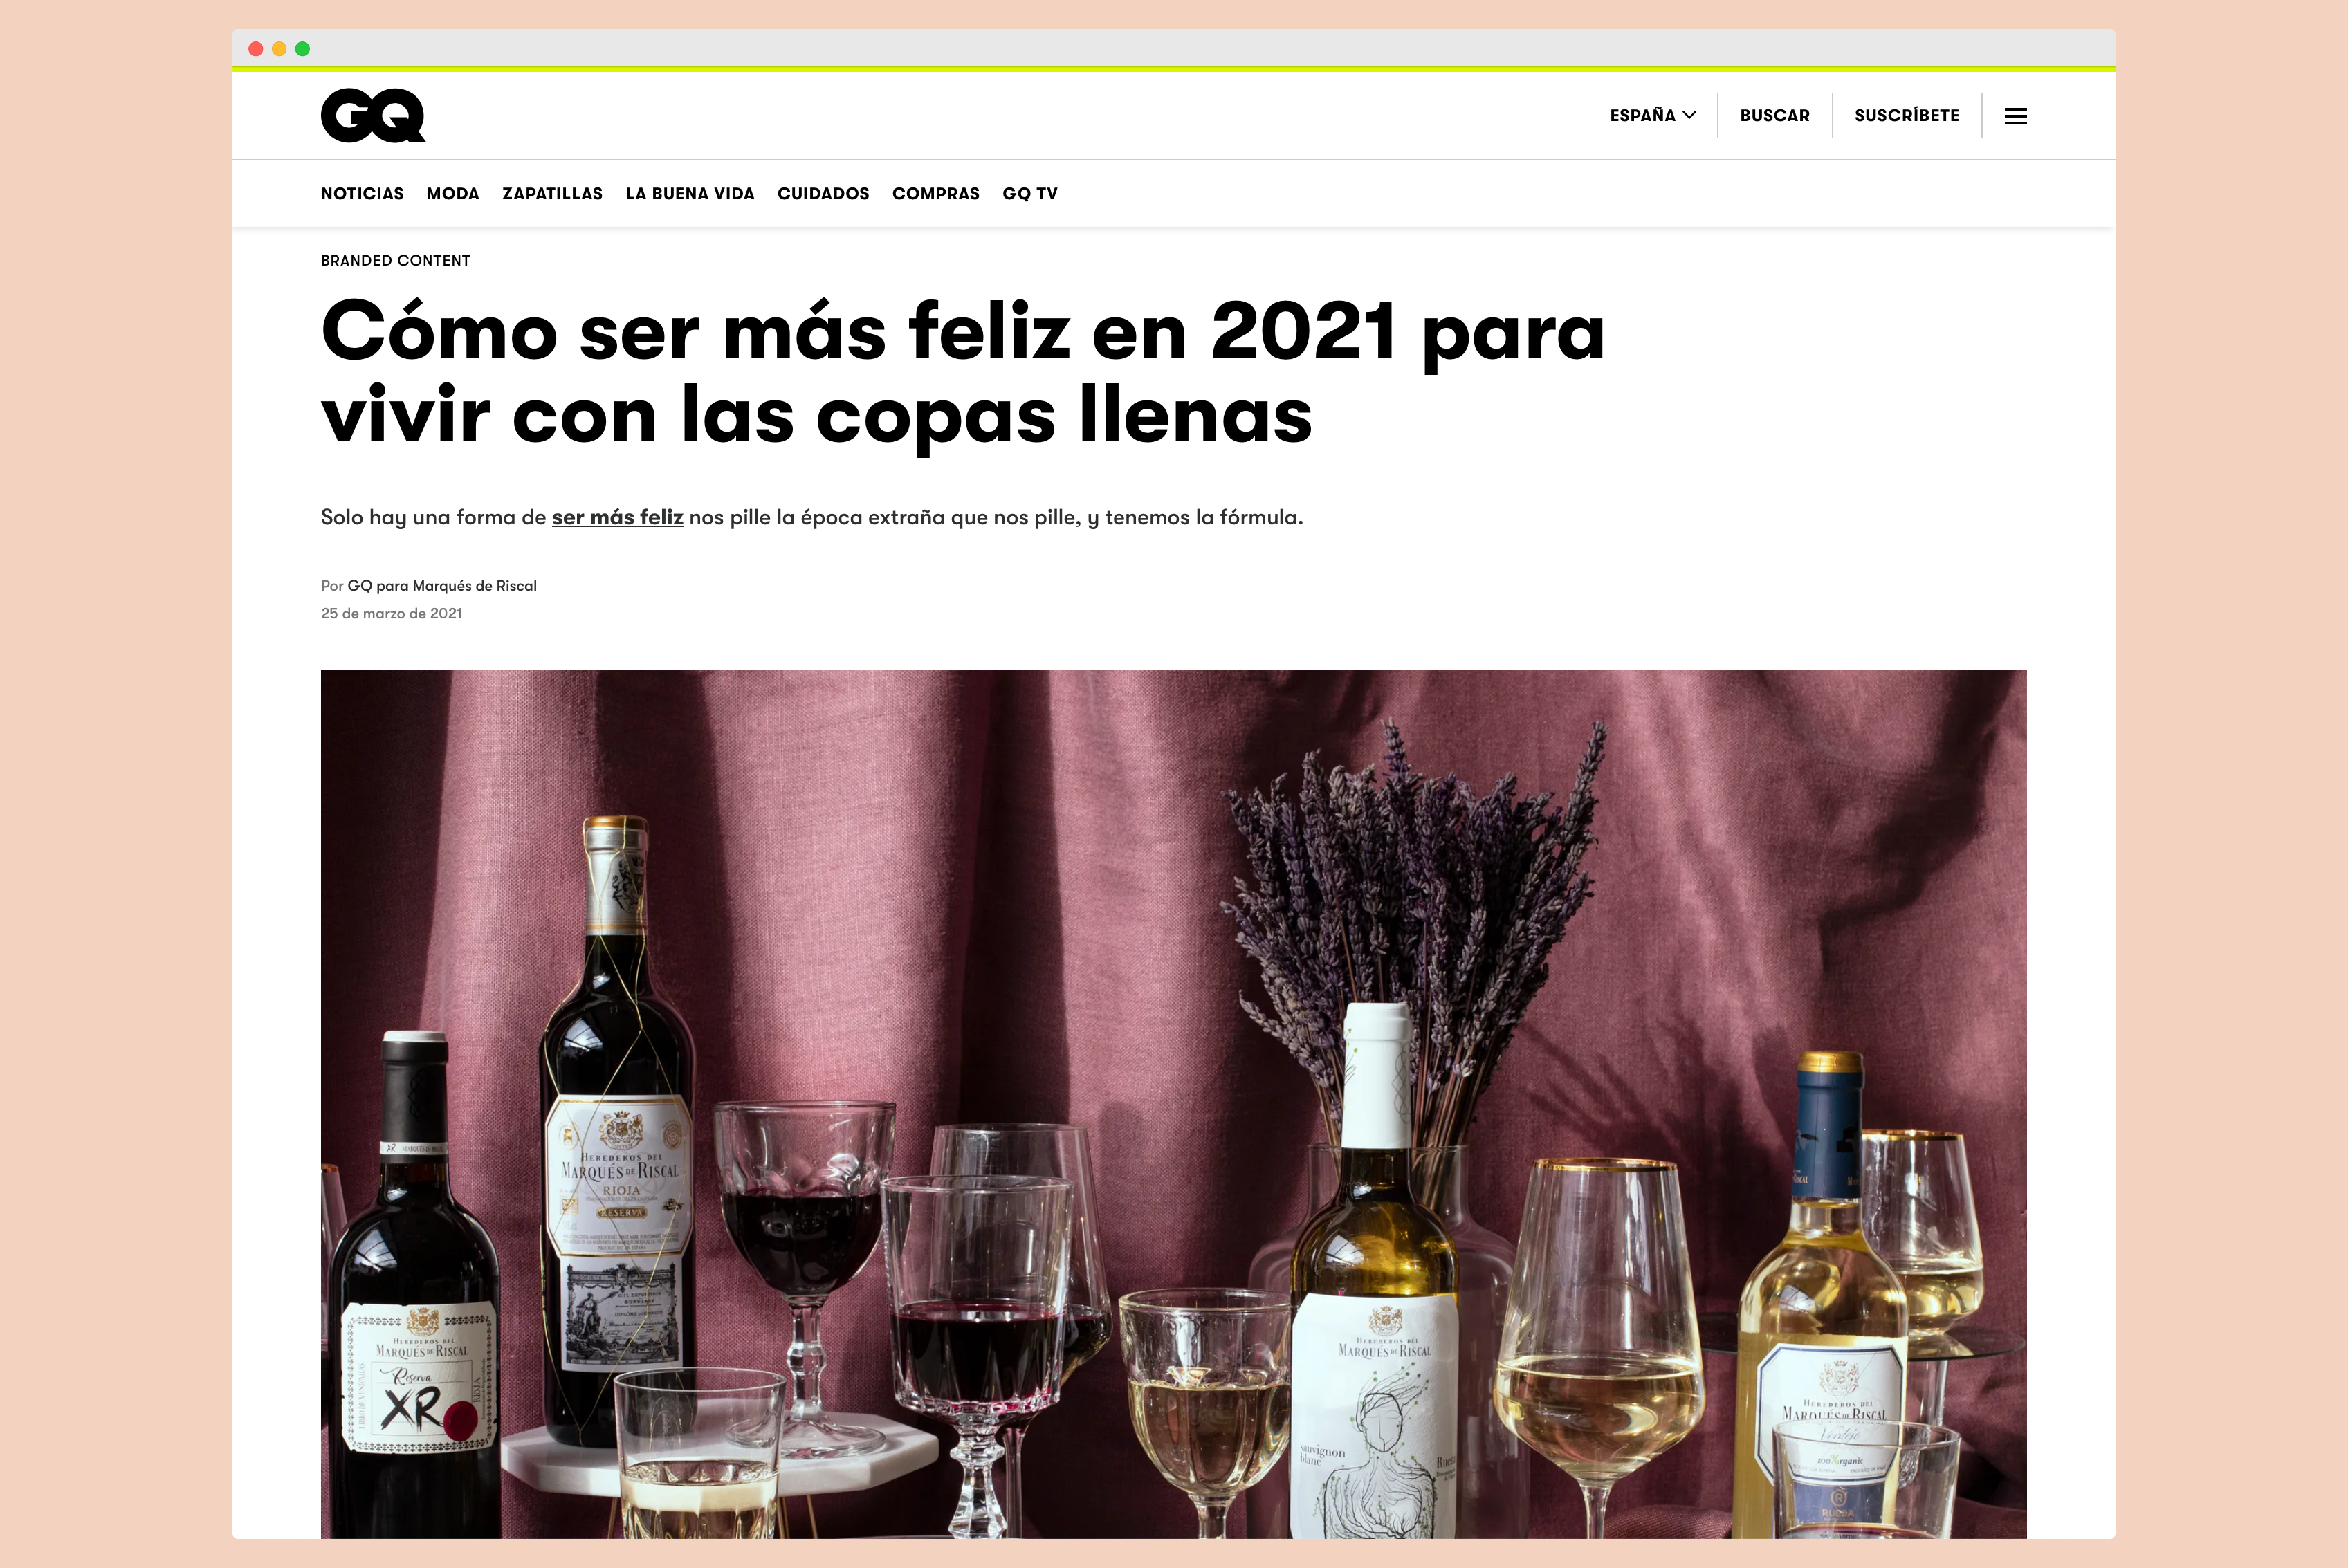This screenshot has height=1568, width=2348.
Task: Open the Buscar search option
Action: pos(1774,115)
